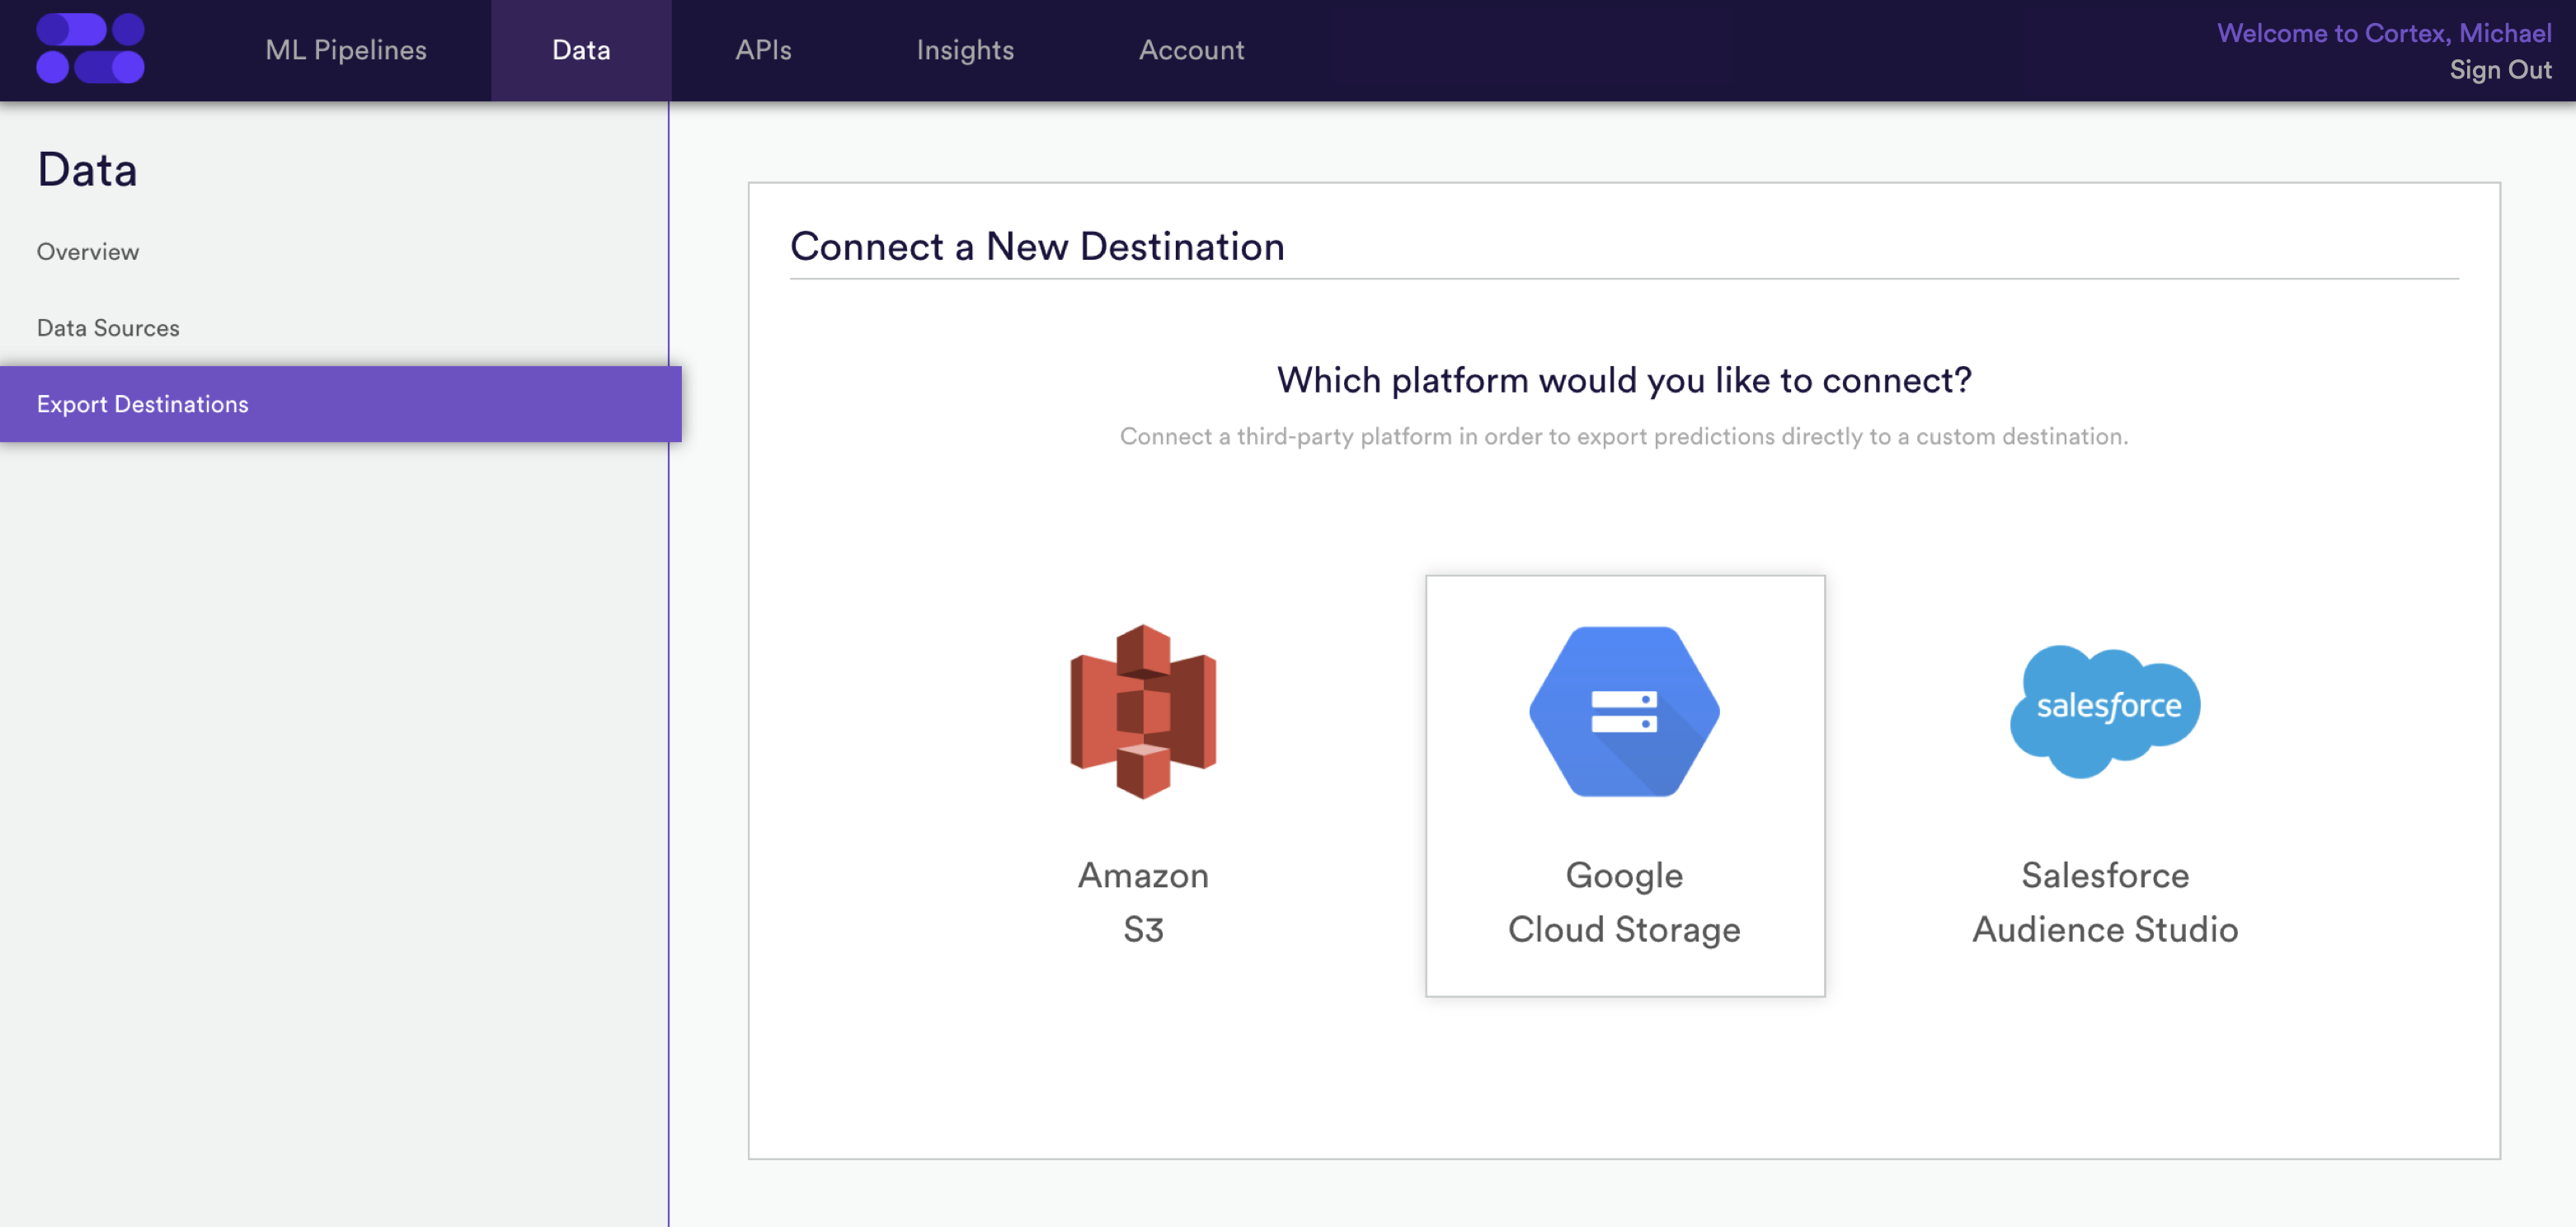Open Overview in Data sidebar
Viewport: 2576px width, 1227px height.
click(88, 252)
